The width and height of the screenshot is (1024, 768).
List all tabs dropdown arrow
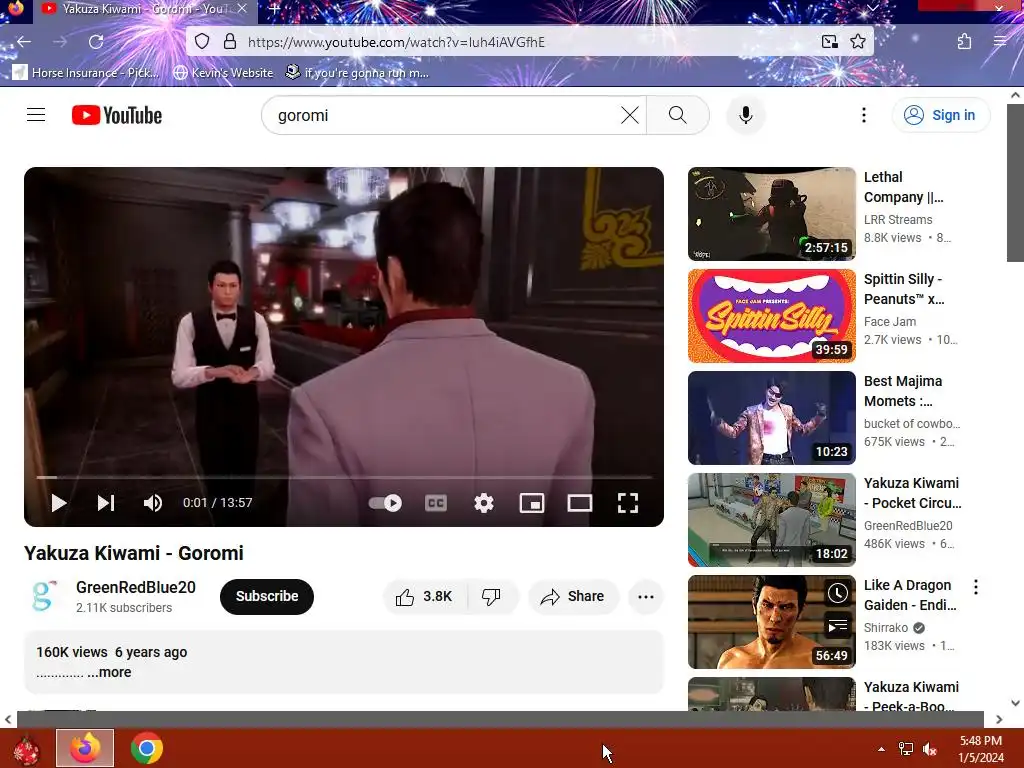(872, 8)
